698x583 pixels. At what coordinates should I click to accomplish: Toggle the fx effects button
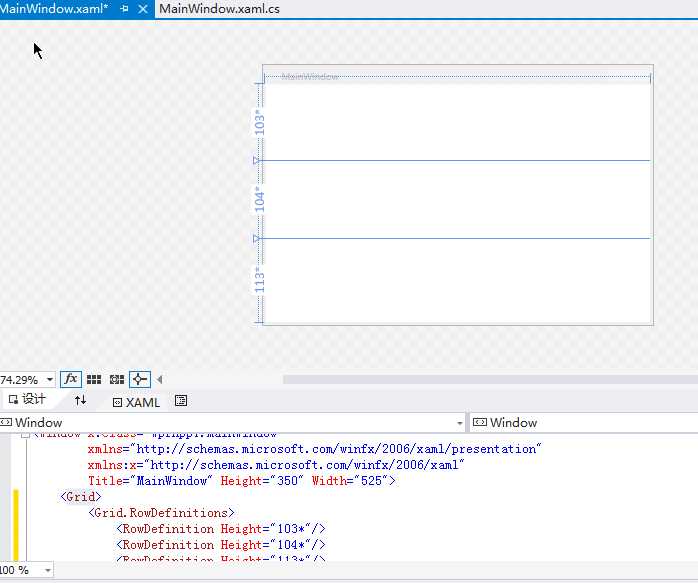click(x=71, y=379)
